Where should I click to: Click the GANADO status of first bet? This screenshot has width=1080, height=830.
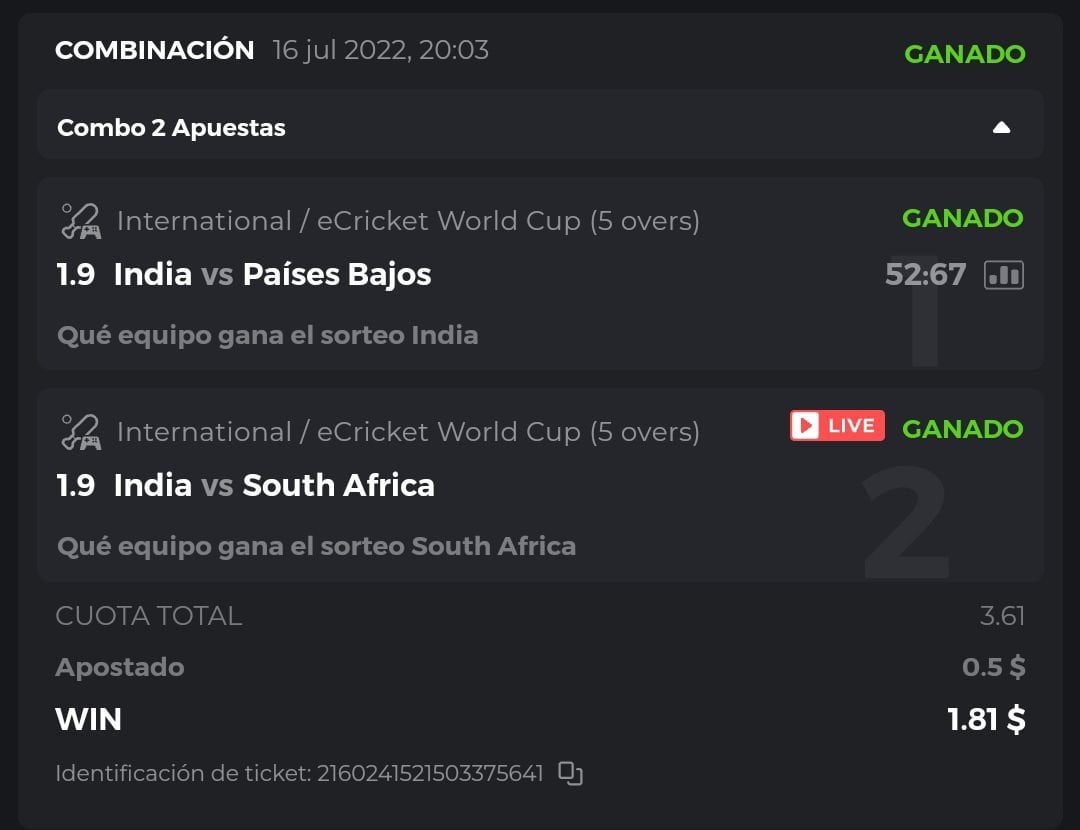[962, 218]
